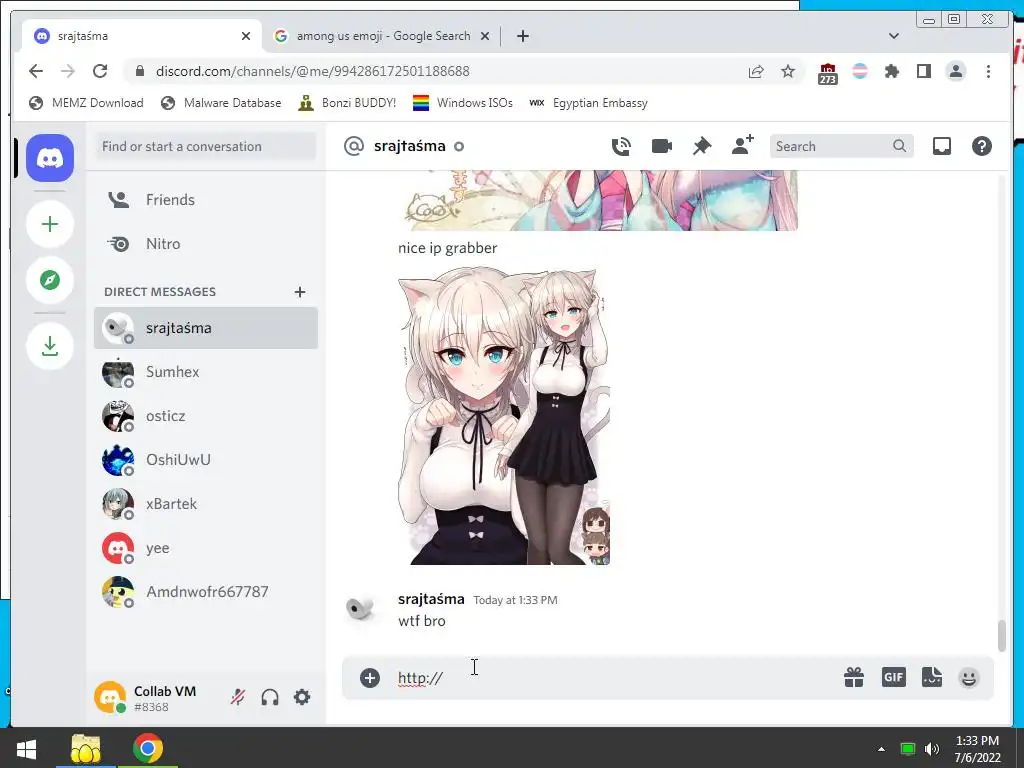Image resolution: width=1024 pixels, height=768 pixels.
Task: Click the chat Search box
Action: click(841, 146)
